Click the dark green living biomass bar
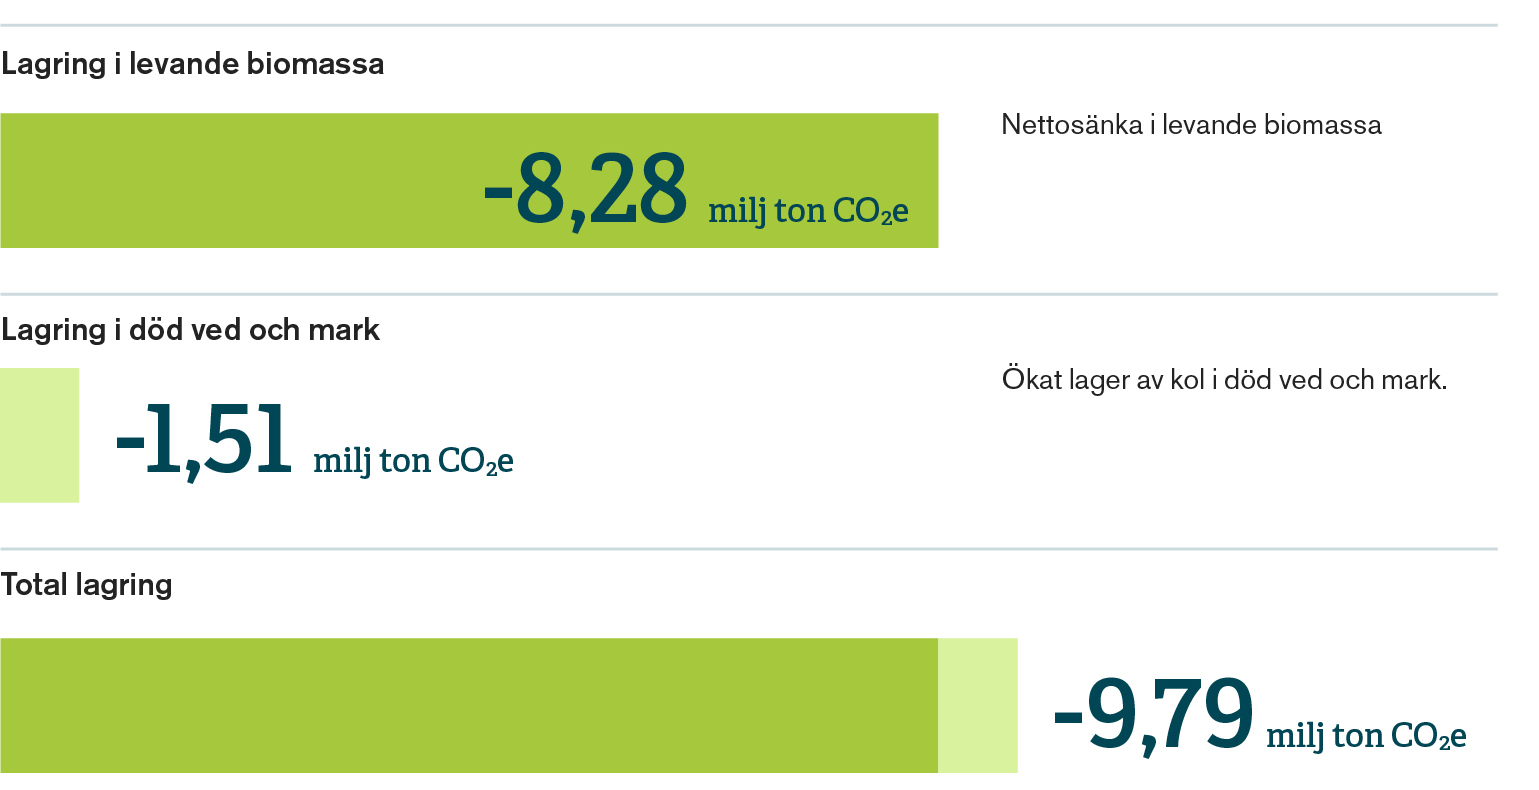1539x790 pixels. [240, 180]
